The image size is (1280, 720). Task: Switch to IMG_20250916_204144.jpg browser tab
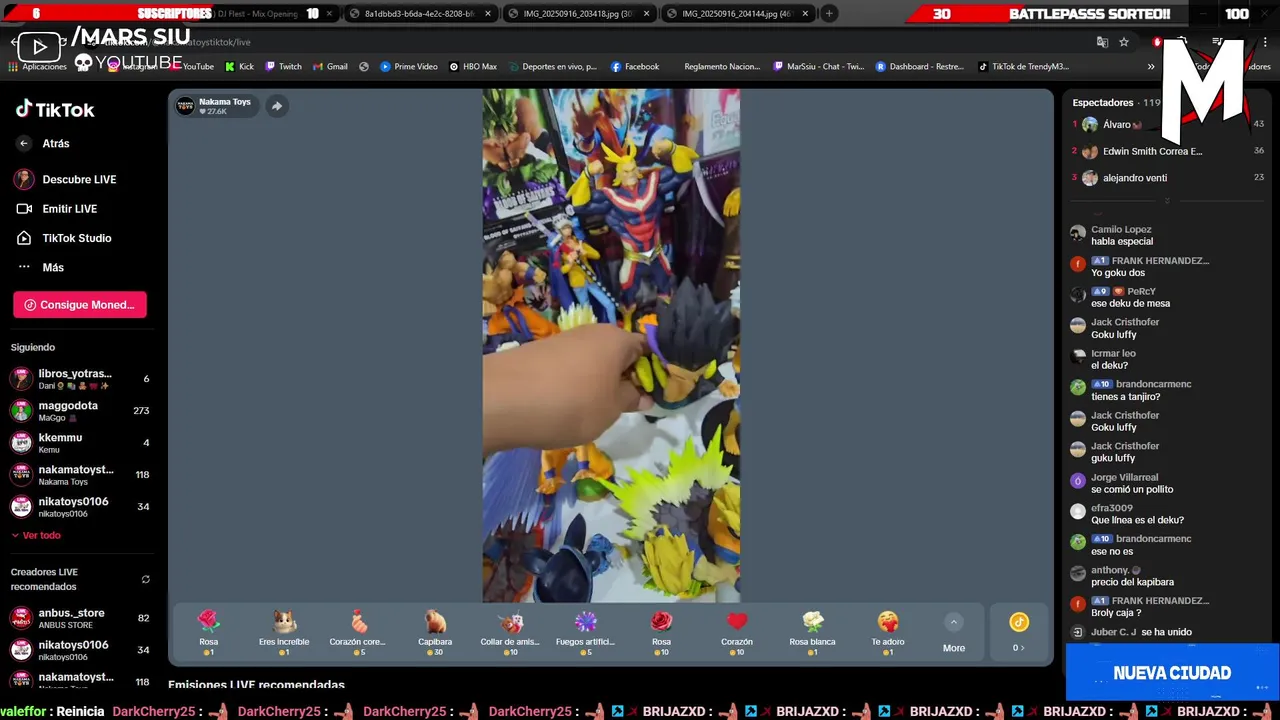click(736, 14)
